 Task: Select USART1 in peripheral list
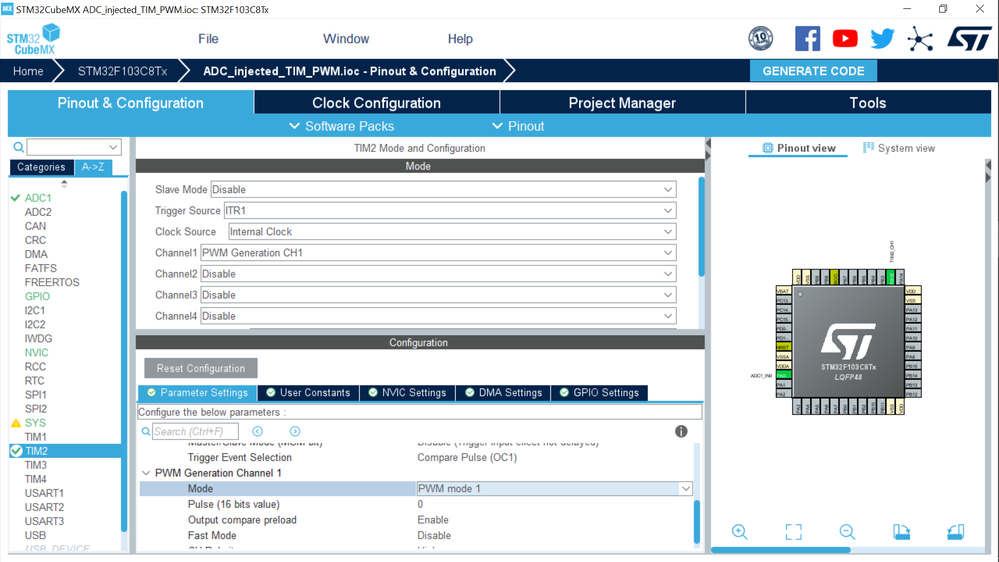point(44,493)
